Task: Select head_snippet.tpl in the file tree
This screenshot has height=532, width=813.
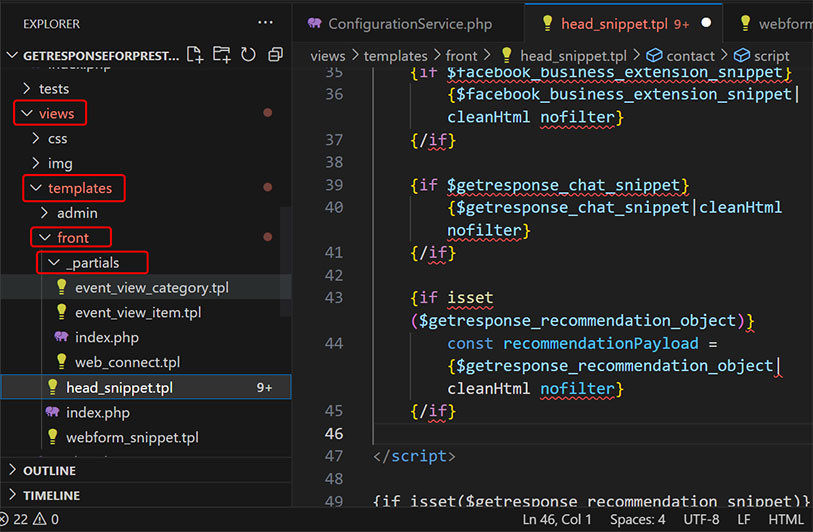Action: [x=146, y=387]
